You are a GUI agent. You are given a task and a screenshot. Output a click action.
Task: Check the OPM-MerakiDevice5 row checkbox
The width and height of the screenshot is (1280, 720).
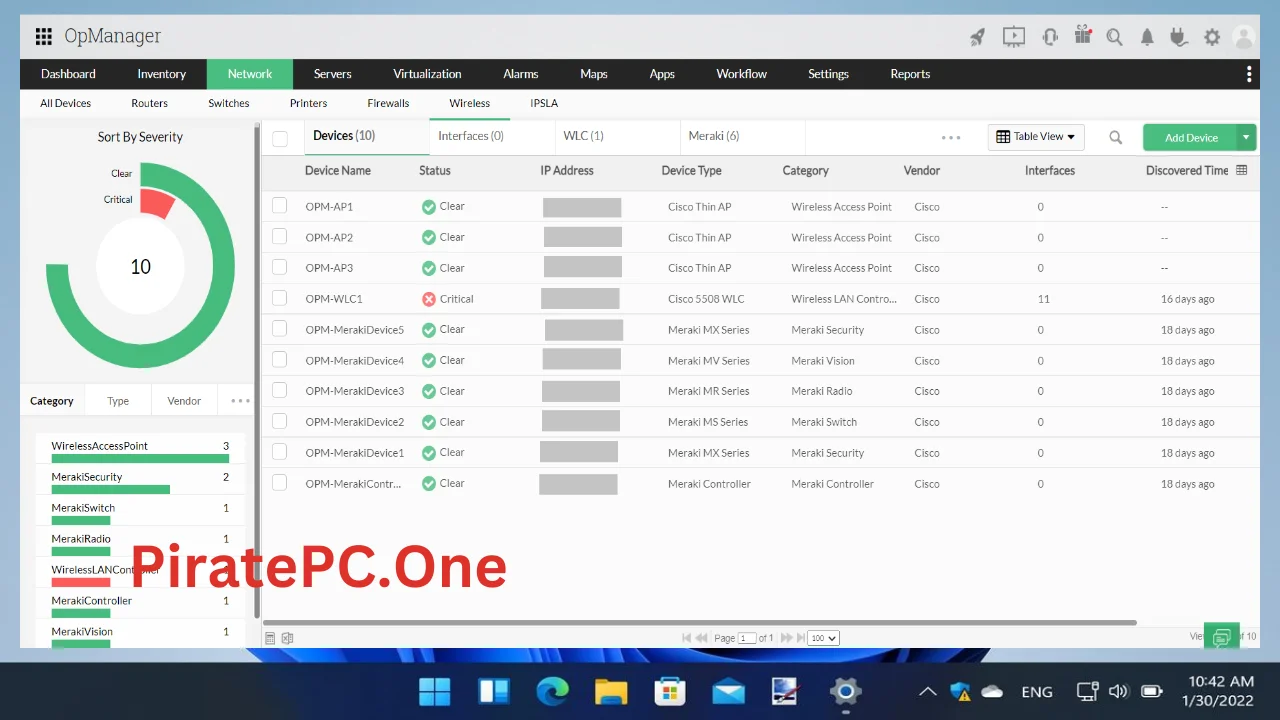tap(280, 329)
